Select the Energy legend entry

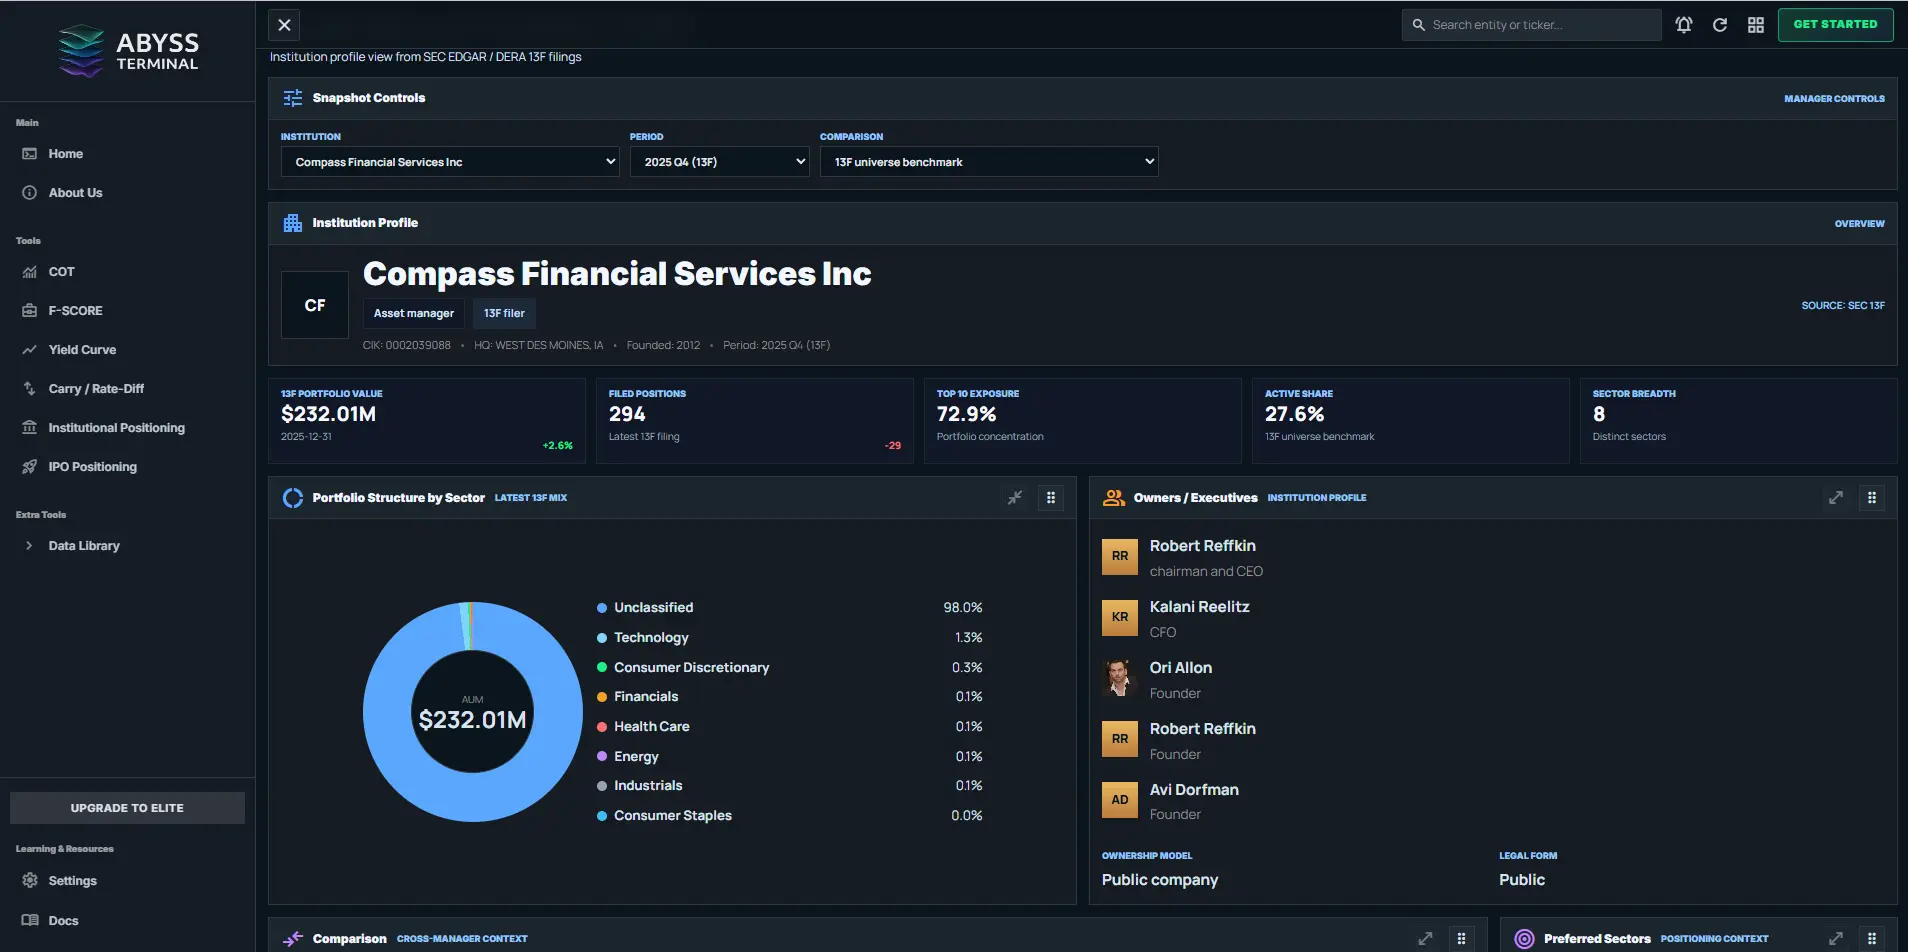point(790,757)
